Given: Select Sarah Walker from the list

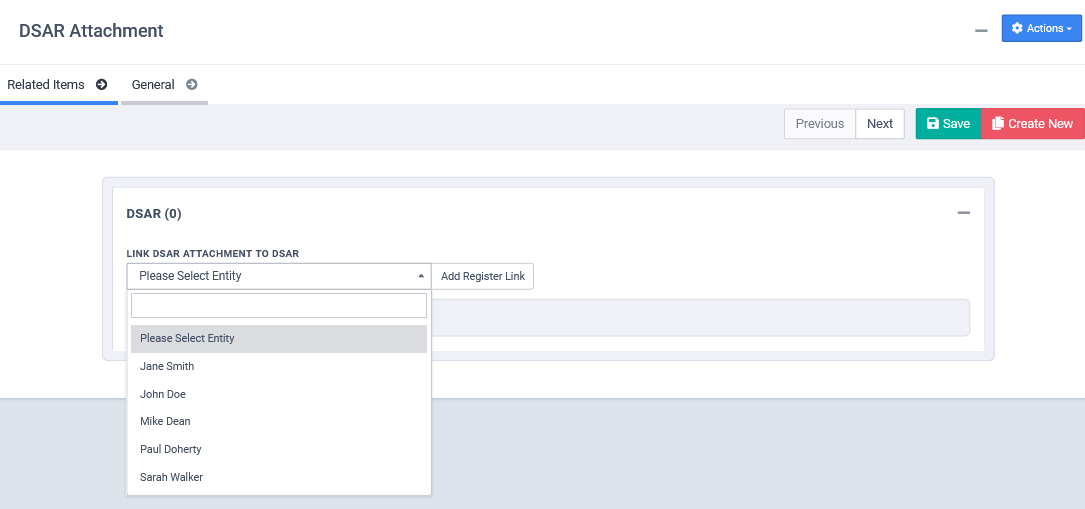Looking at the screenshot, I should 279,477.
